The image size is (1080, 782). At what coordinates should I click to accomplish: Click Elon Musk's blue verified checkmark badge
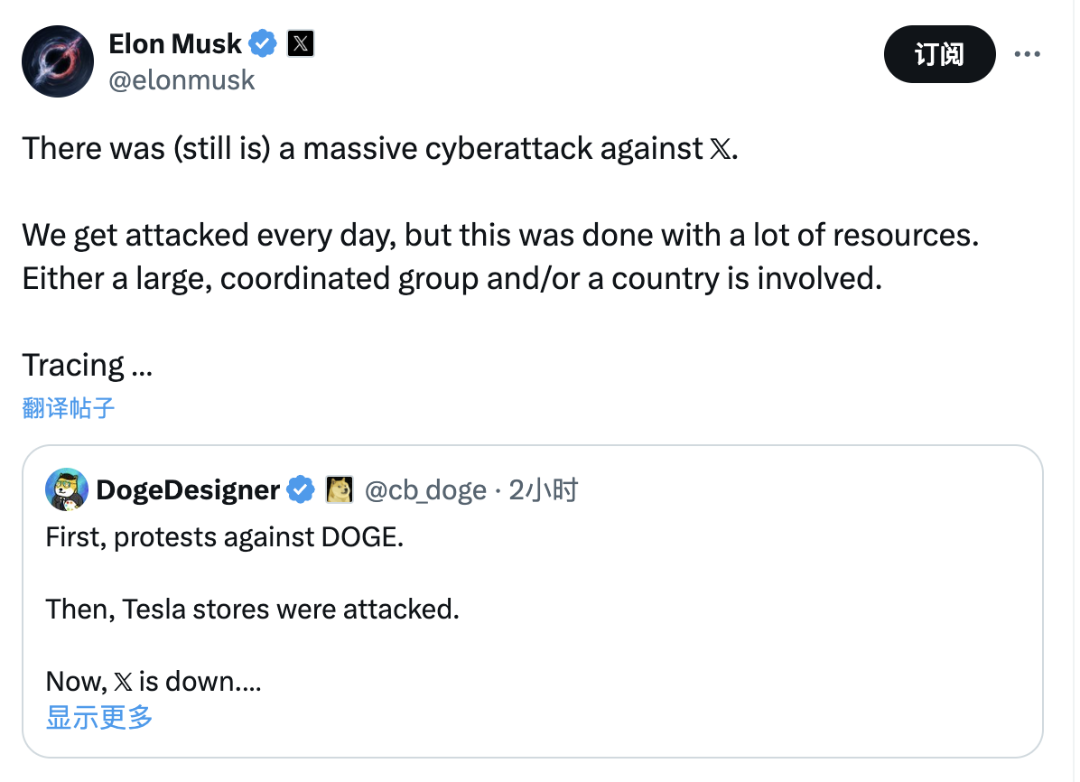pos(262,44)
